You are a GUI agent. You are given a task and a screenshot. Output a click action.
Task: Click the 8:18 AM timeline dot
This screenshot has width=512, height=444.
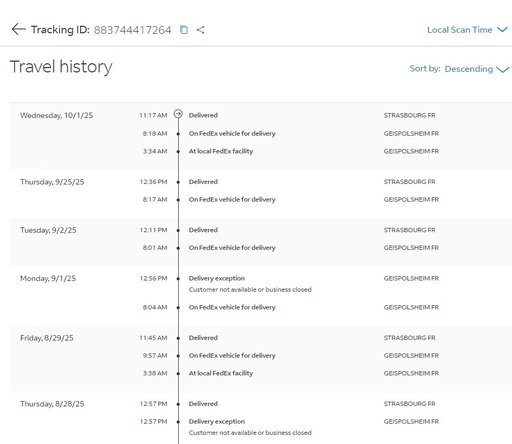click(178, 134)
